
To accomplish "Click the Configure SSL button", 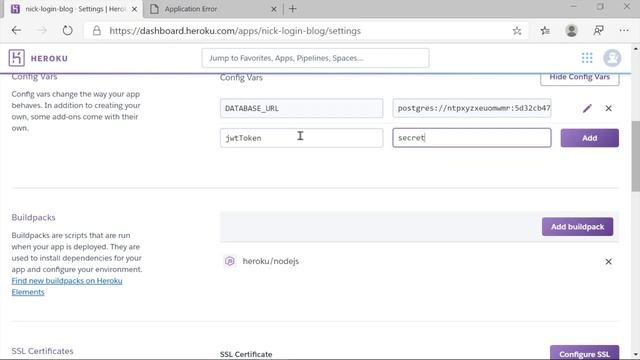I will 584,353.
